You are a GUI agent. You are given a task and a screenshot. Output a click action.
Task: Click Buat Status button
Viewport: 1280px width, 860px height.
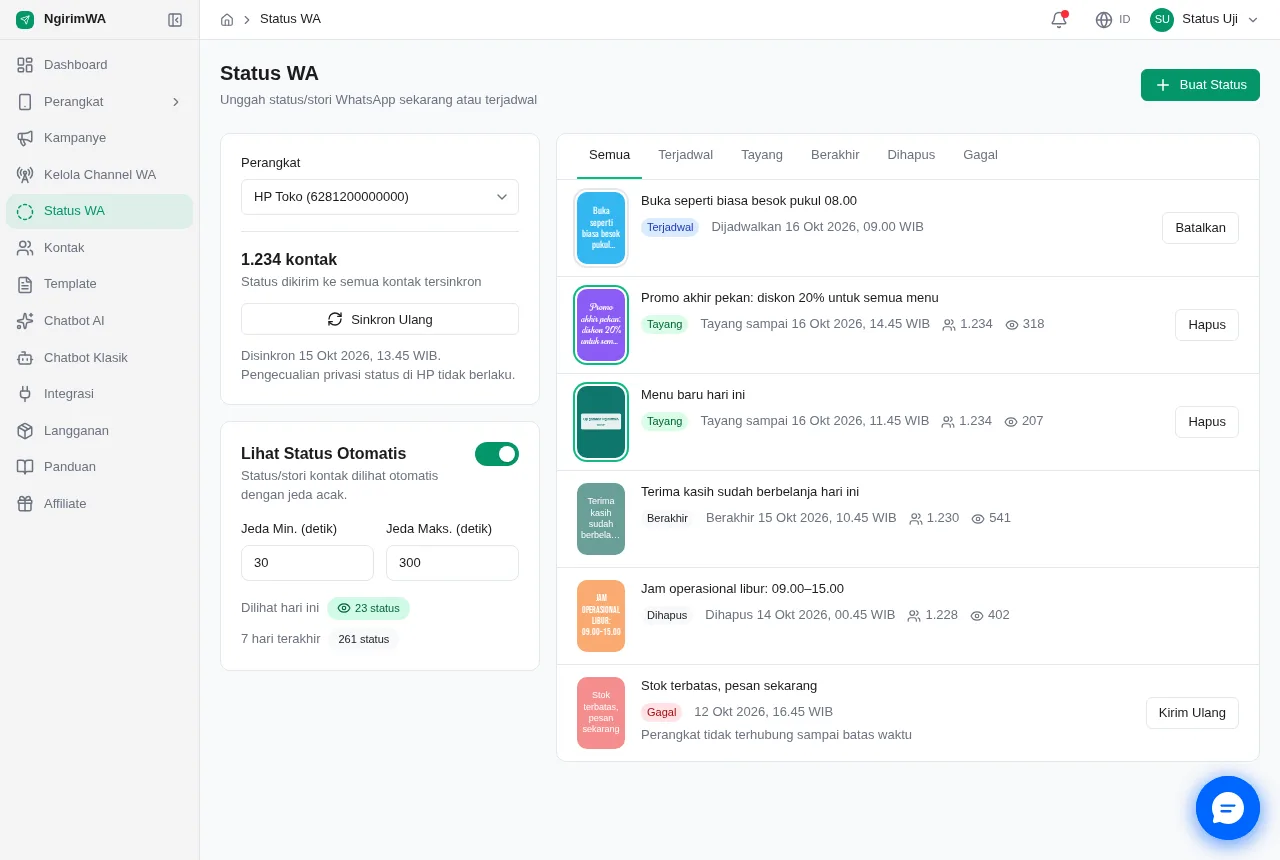(x=1200, y=85)
